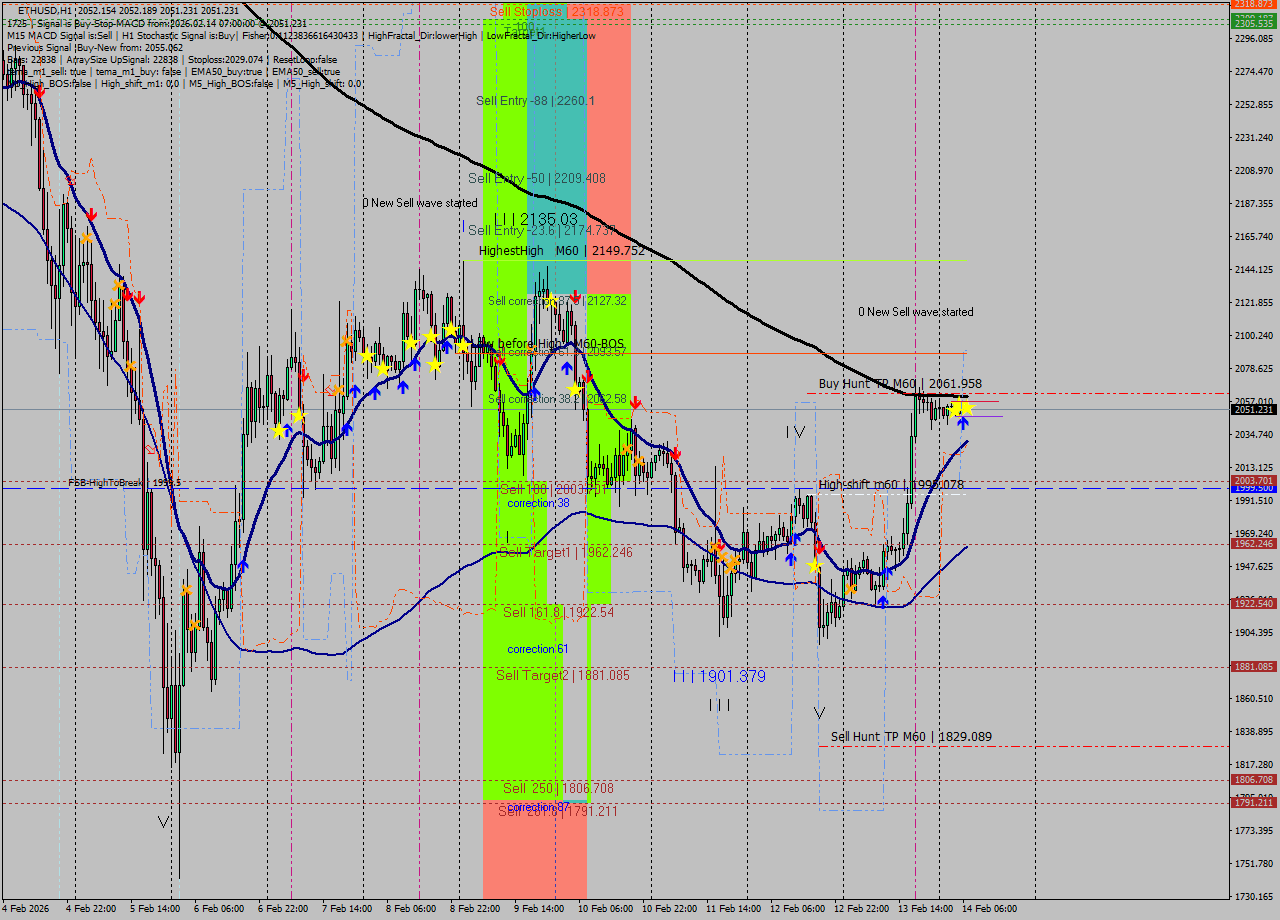Screen dimensions: 1280x920
Task: Click the 0 New Sell wave started text
Action: 417,203
